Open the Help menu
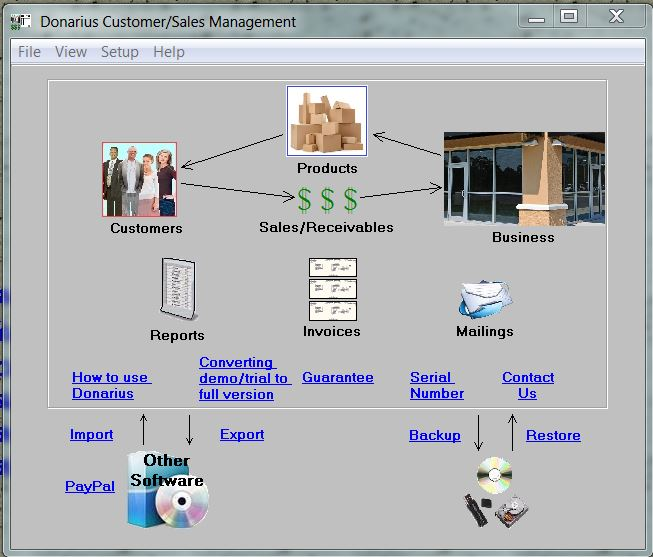653x557 pixels. [169, 52]
